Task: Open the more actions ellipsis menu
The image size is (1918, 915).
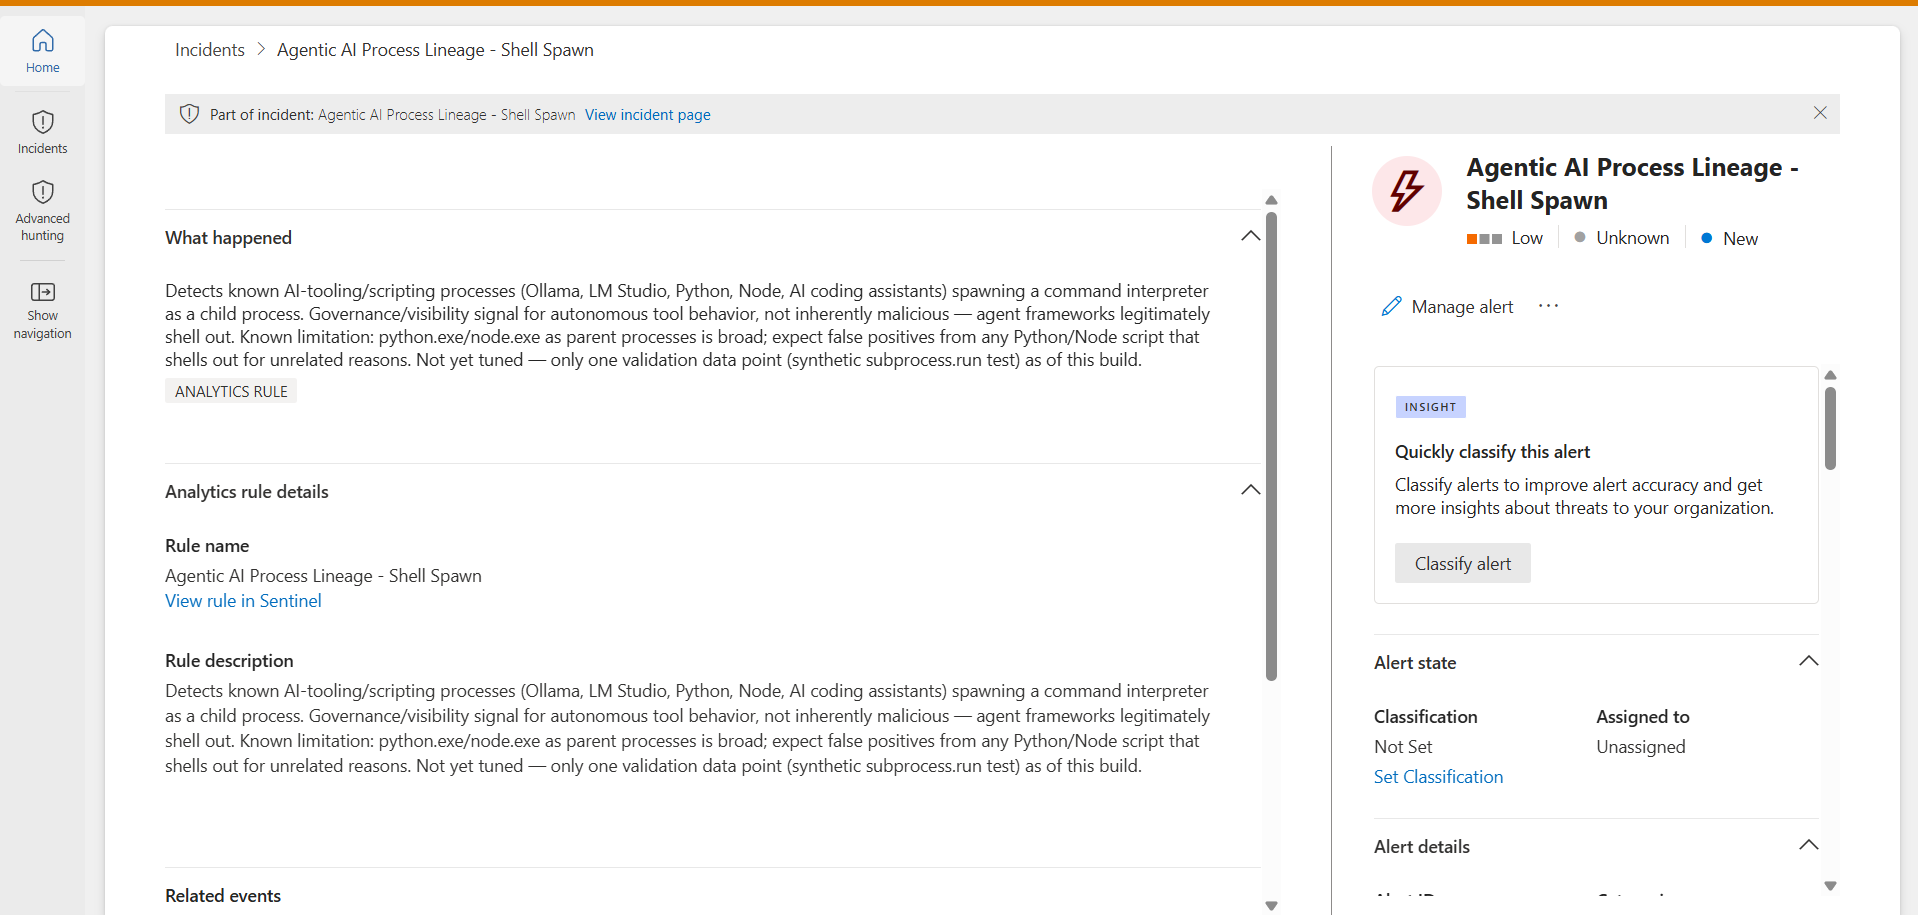Action: coord(1548,306)
